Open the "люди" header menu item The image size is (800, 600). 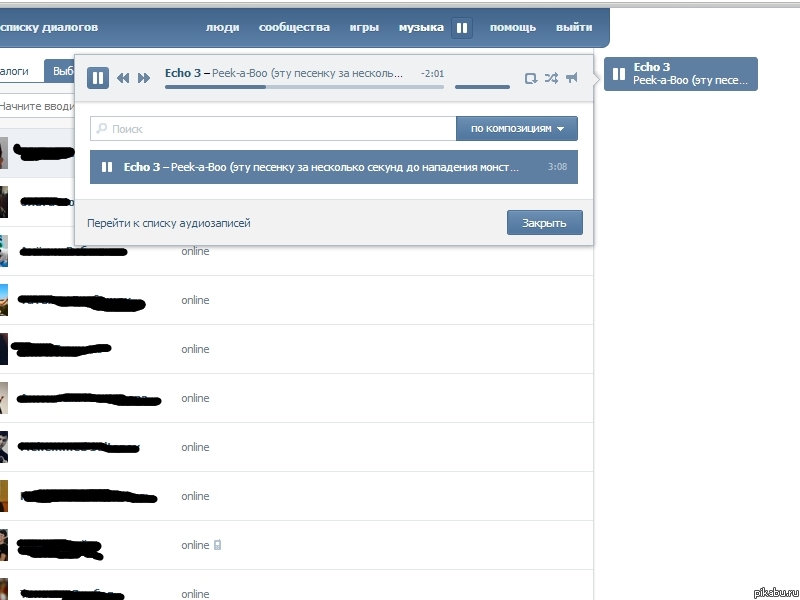click(222, 28)
